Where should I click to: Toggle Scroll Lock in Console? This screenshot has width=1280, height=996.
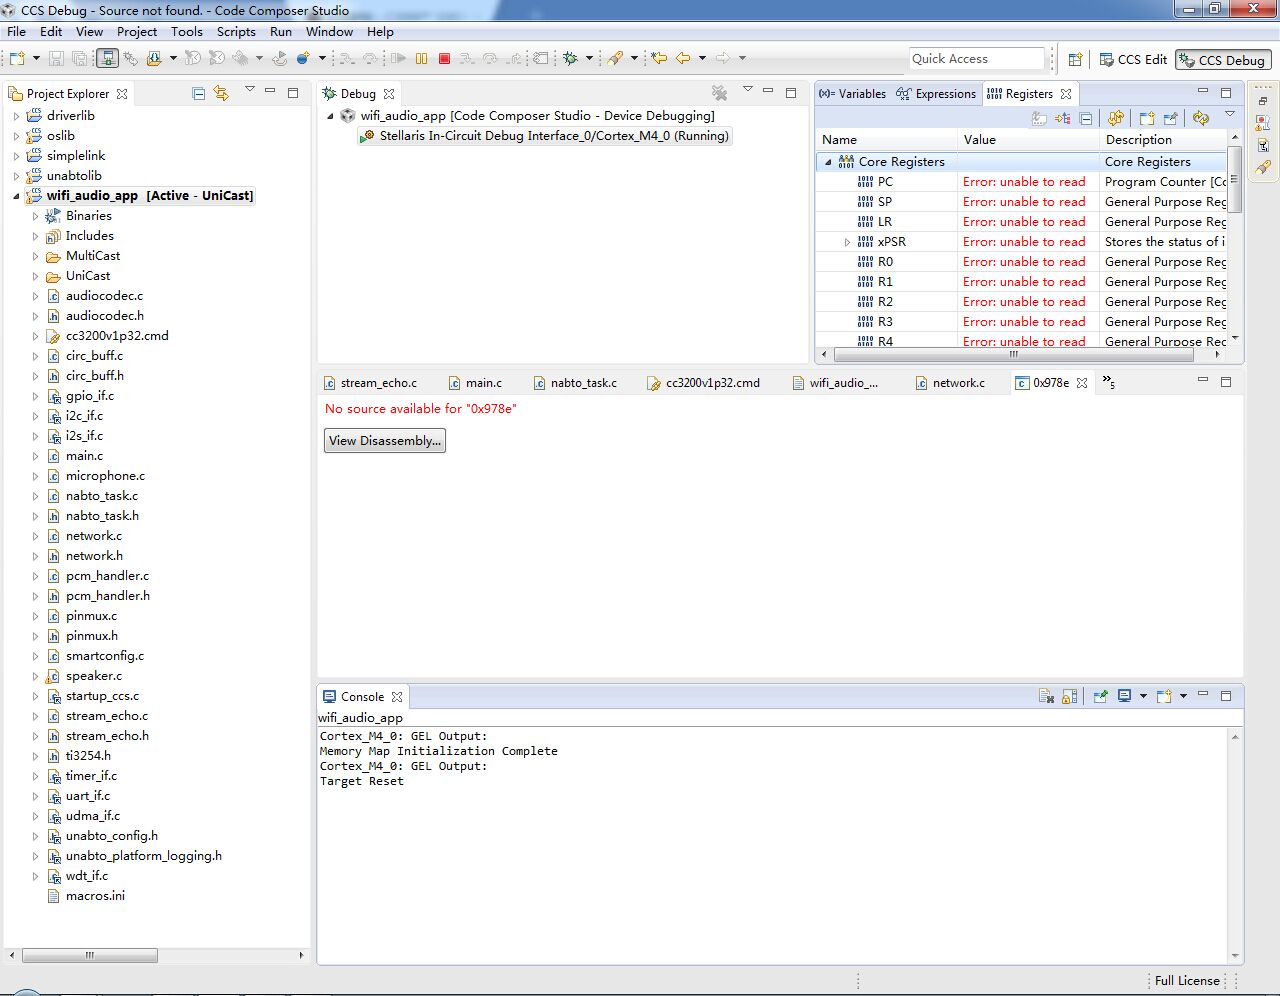1069,696
